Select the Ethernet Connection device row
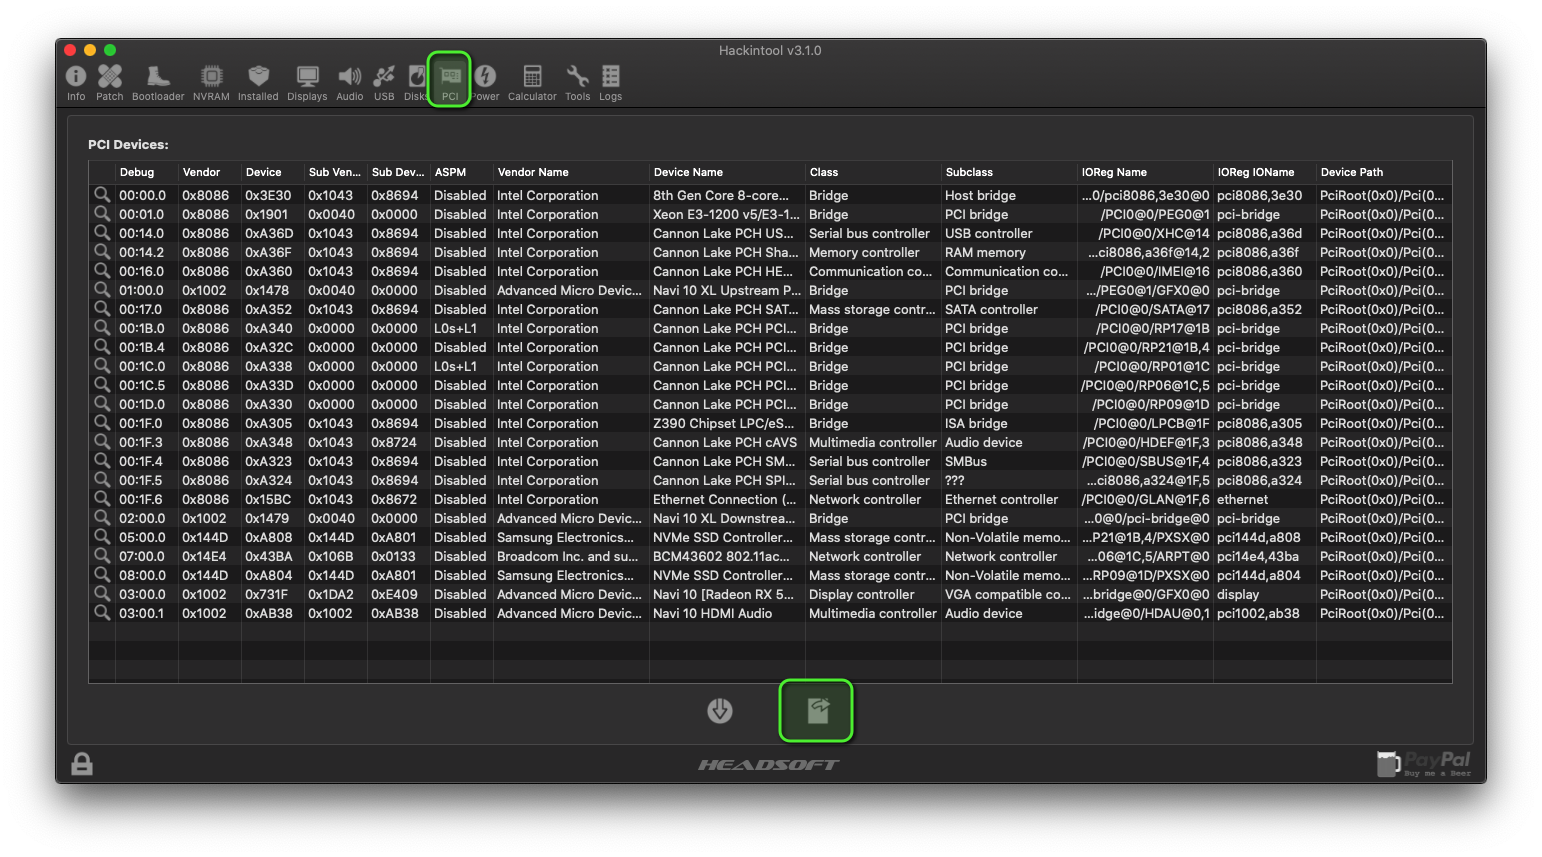1542x857 pixels. 724,499
